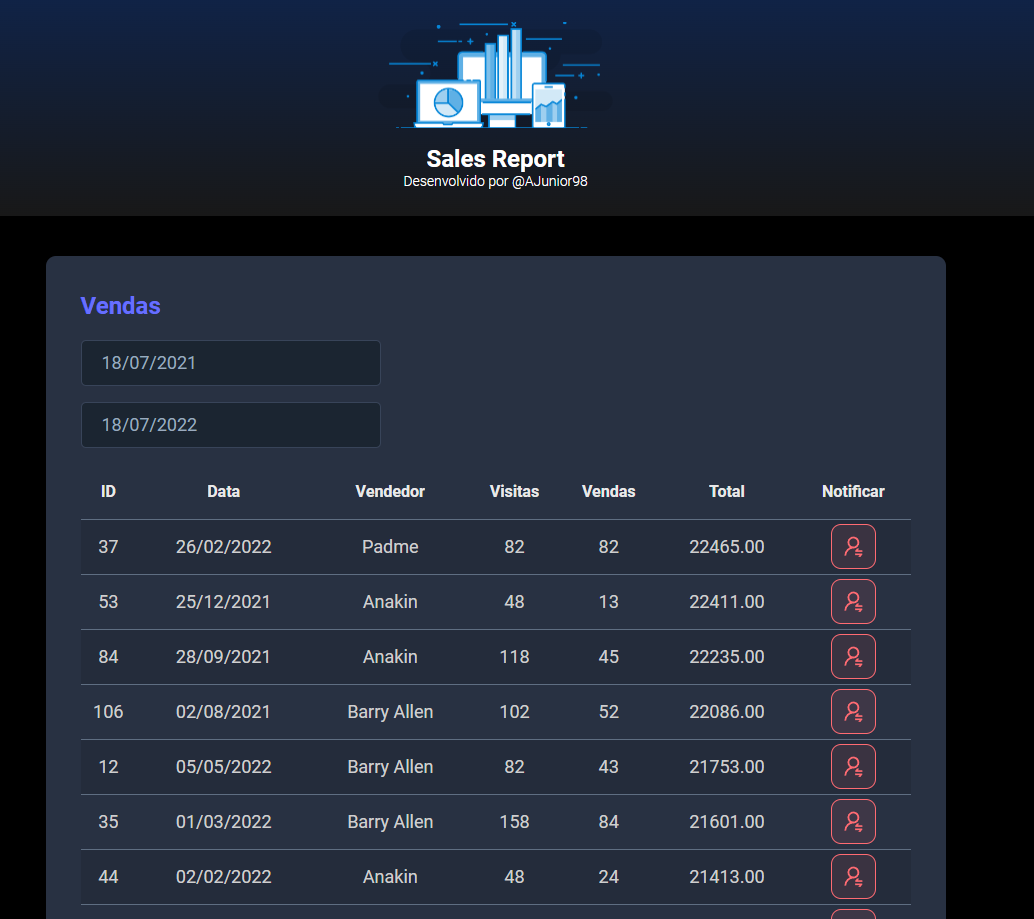Image resolution: width=1034 pixels, height=919 pixels.
Task: Open the end date picker showing 18/07/2022
Action: coord(230,425)
